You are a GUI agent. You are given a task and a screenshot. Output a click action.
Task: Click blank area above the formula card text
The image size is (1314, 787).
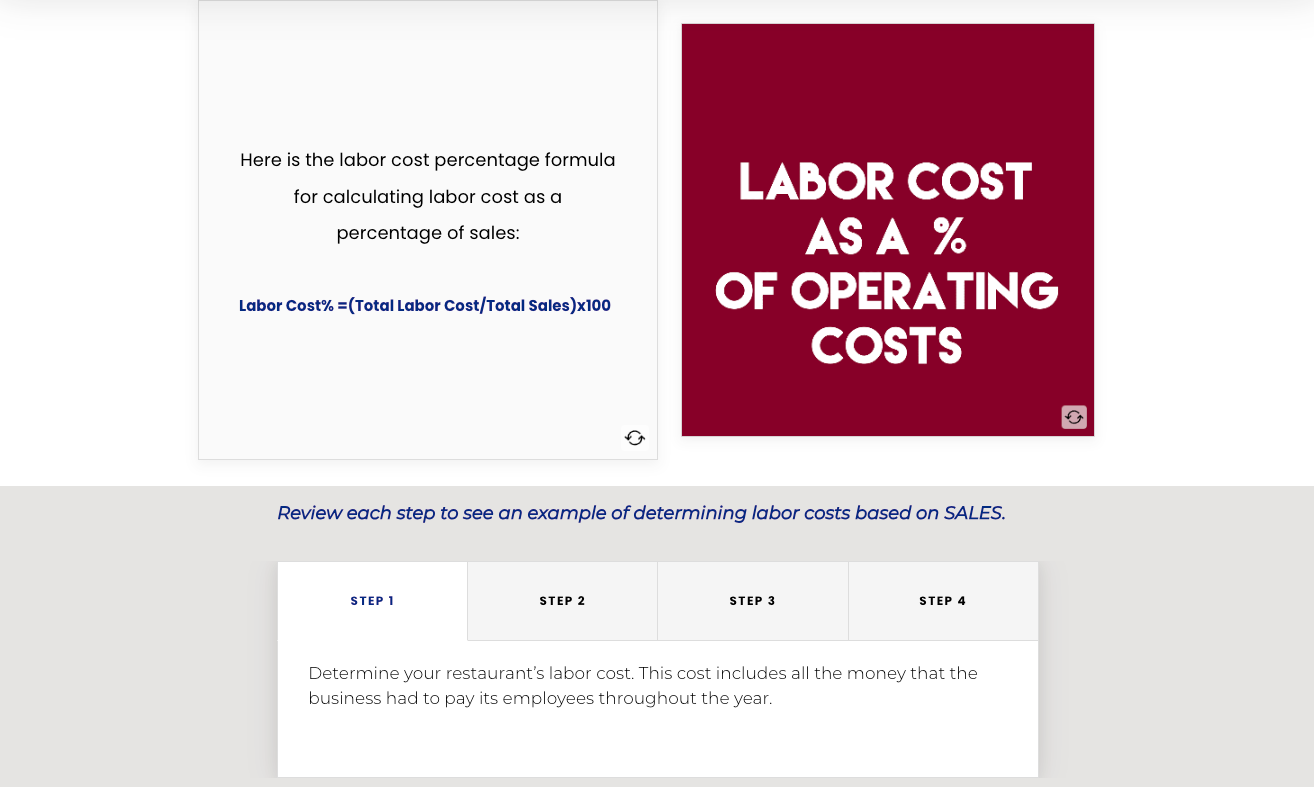click(x=428, y=70)
